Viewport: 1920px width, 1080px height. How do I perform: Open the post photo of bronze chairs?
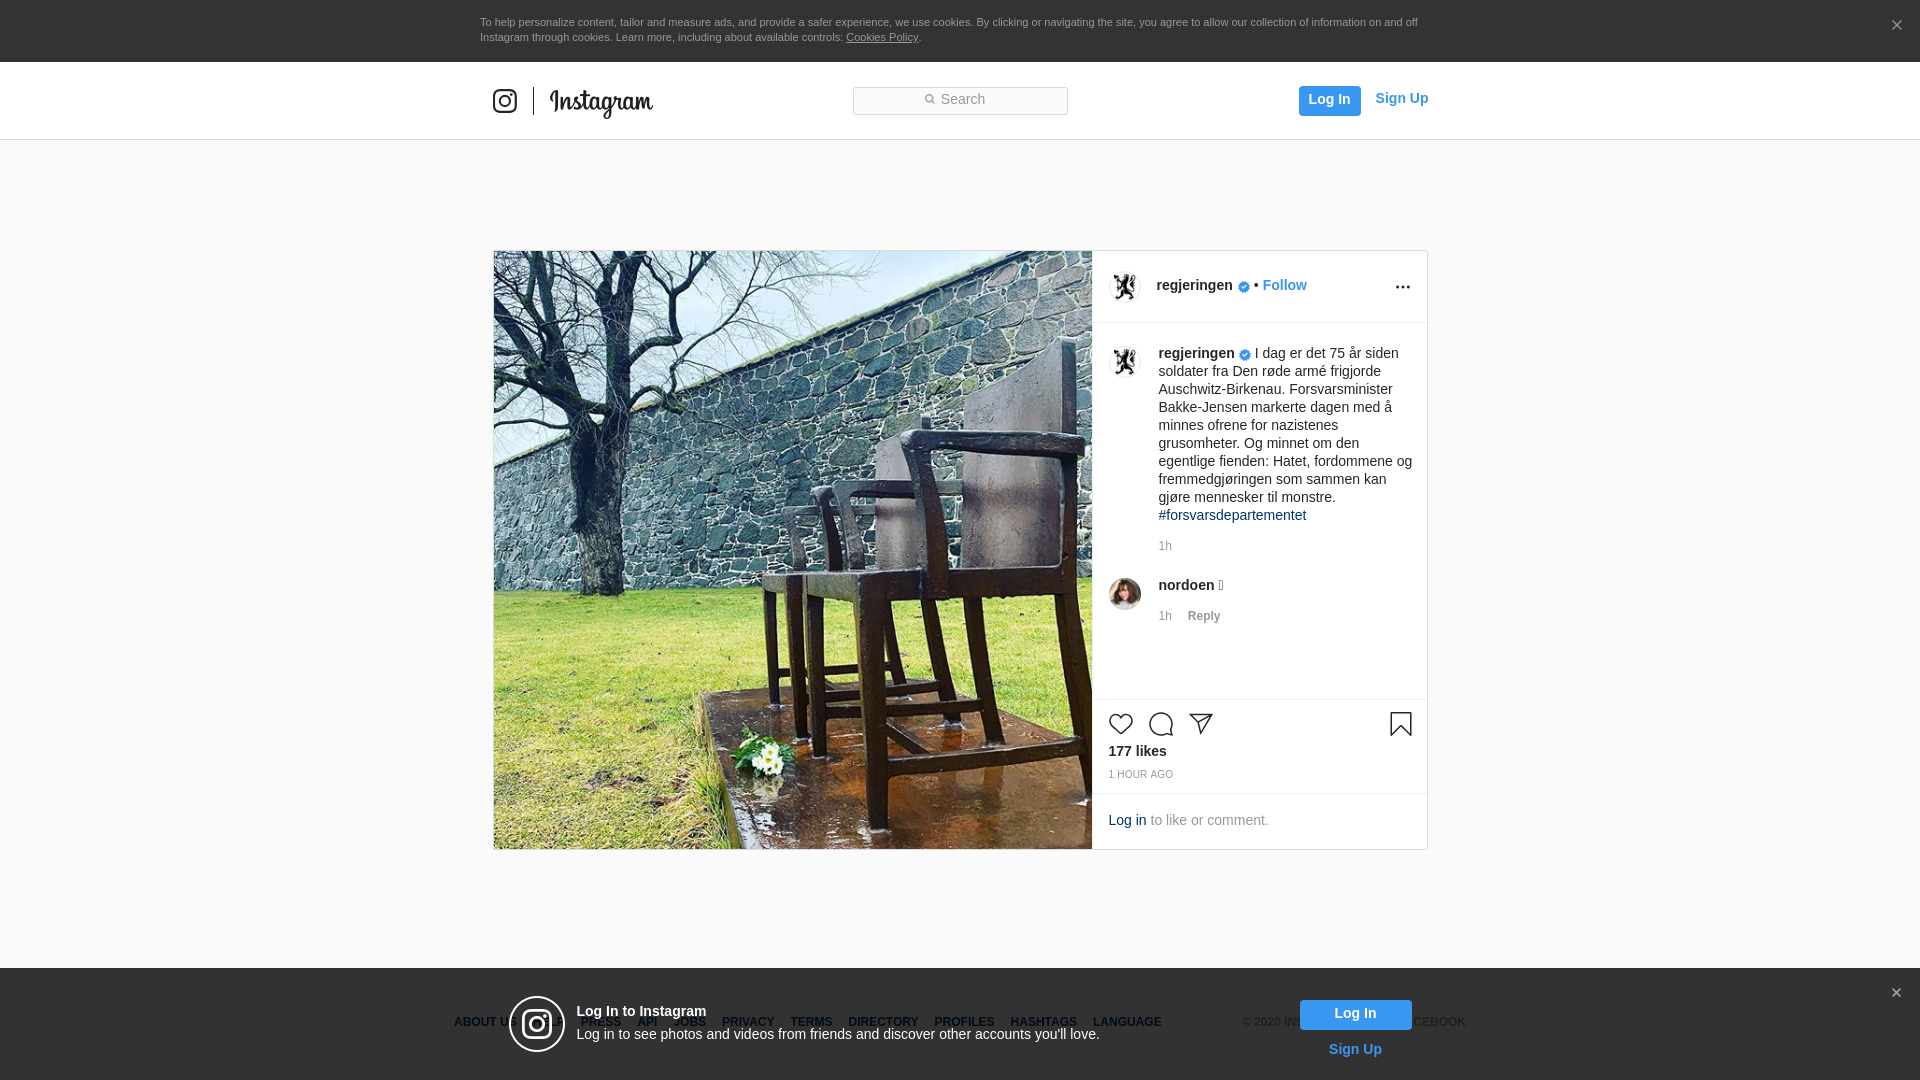[x=792, y=550]
